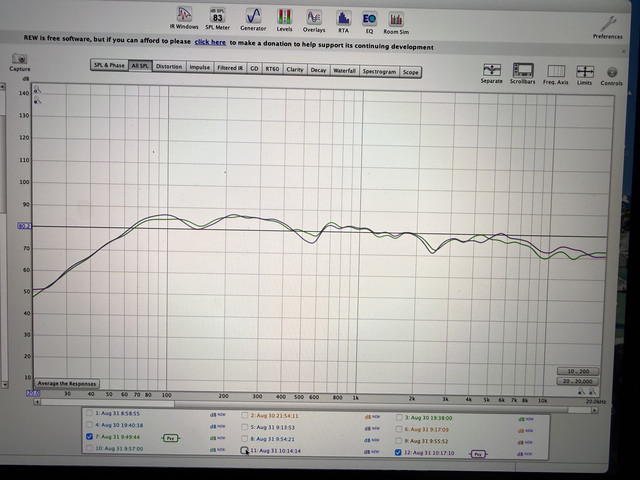Open the IR Windows tool
640x480 pixels.
tap(184, 18)
